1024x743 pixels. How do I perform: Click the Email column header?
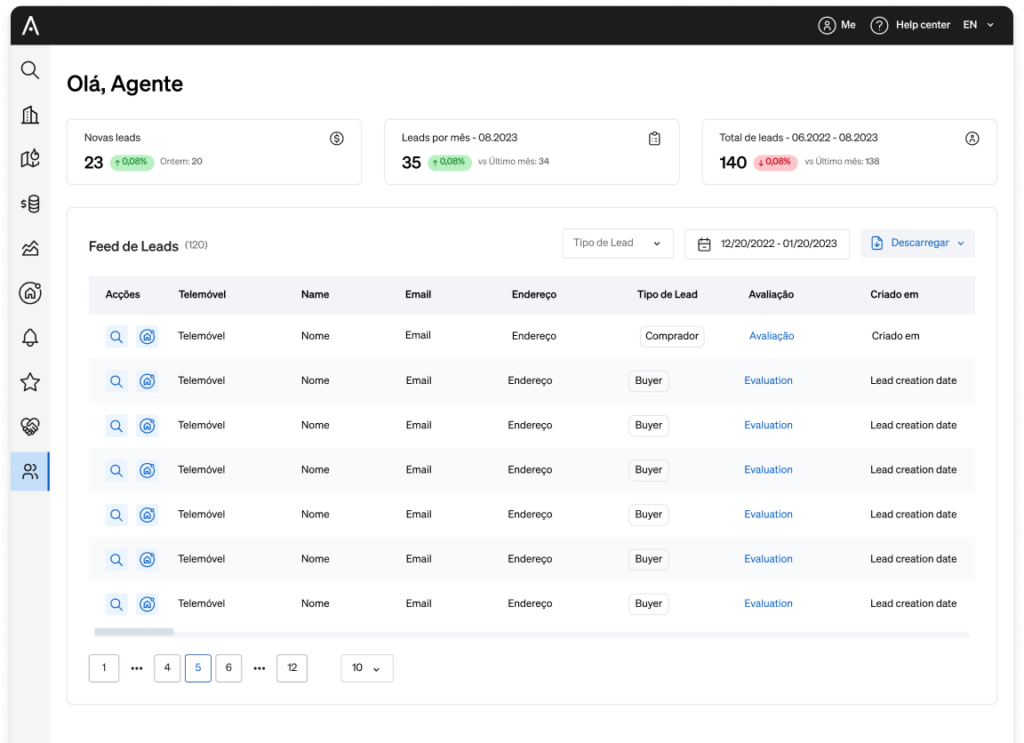pyautogui.click(x=418, y=294)
